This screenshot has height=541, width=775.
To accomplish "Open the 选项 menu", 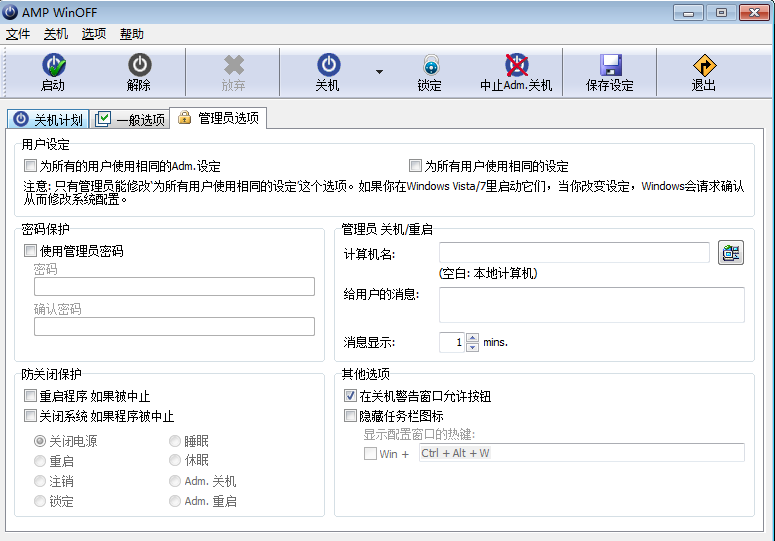I will (94, 34).
